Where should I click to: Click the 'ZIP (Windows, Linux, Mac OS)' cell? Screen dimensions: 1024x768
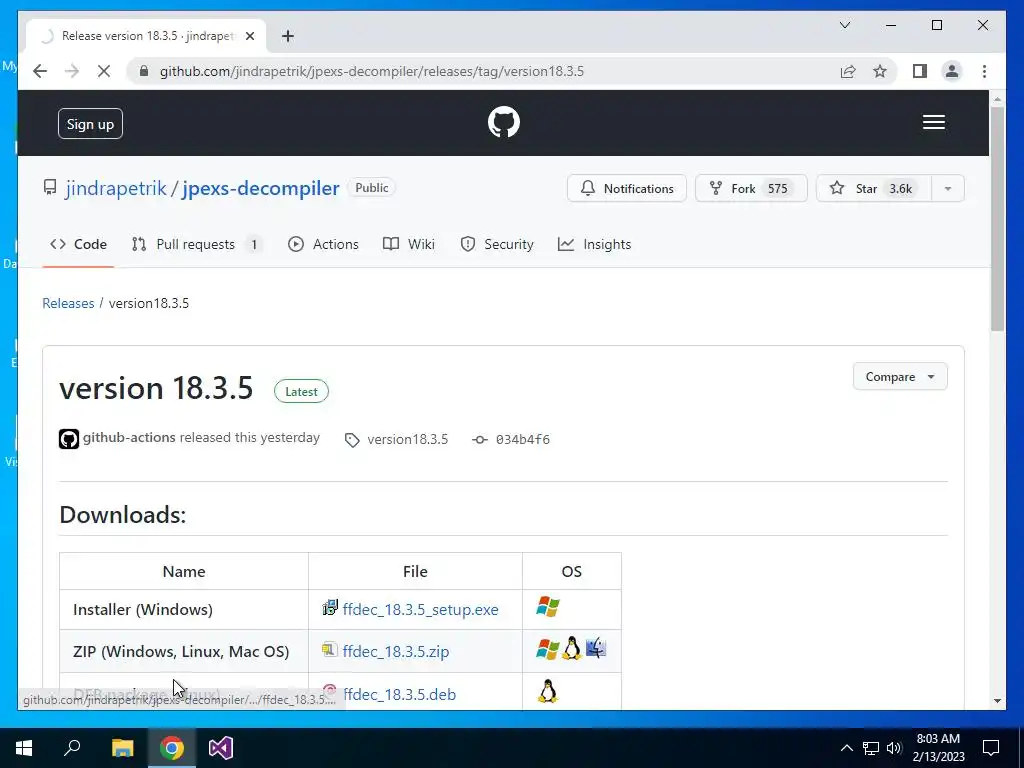(184, 651)
